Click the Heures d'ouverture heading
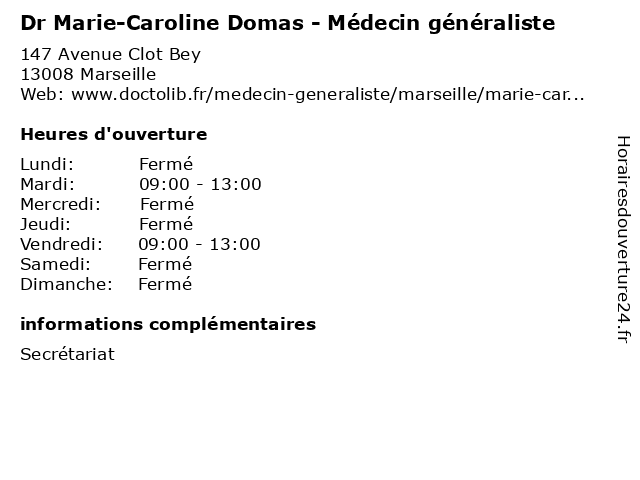 (114, 134)
